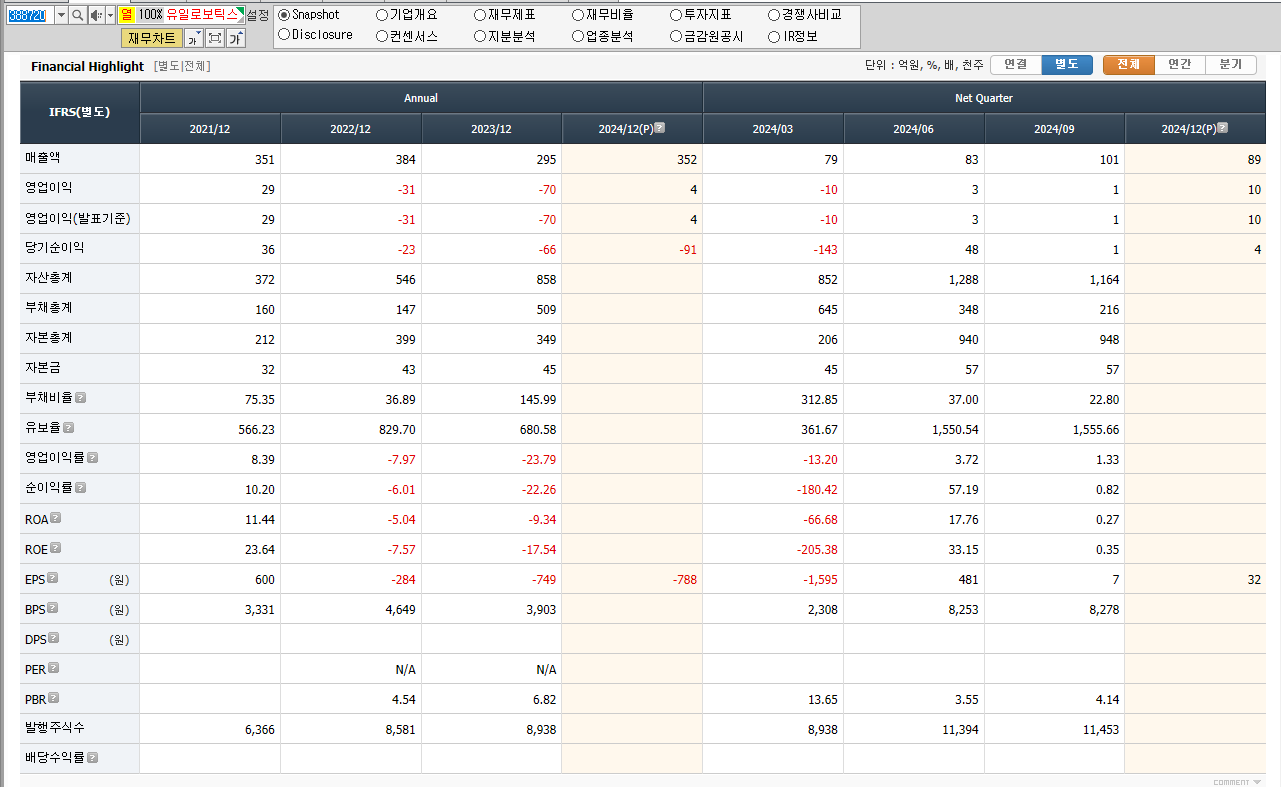Switch to the 연간 period tab
The width and height of the screenshot is (1281, 787).
tap(1180, 64)
